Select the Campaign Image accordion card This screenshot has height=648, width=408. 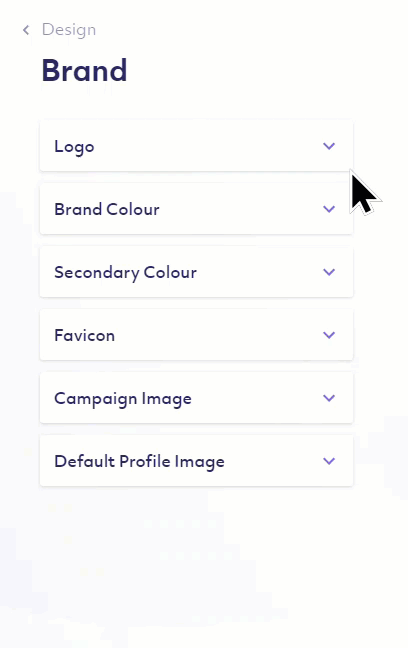196,398
